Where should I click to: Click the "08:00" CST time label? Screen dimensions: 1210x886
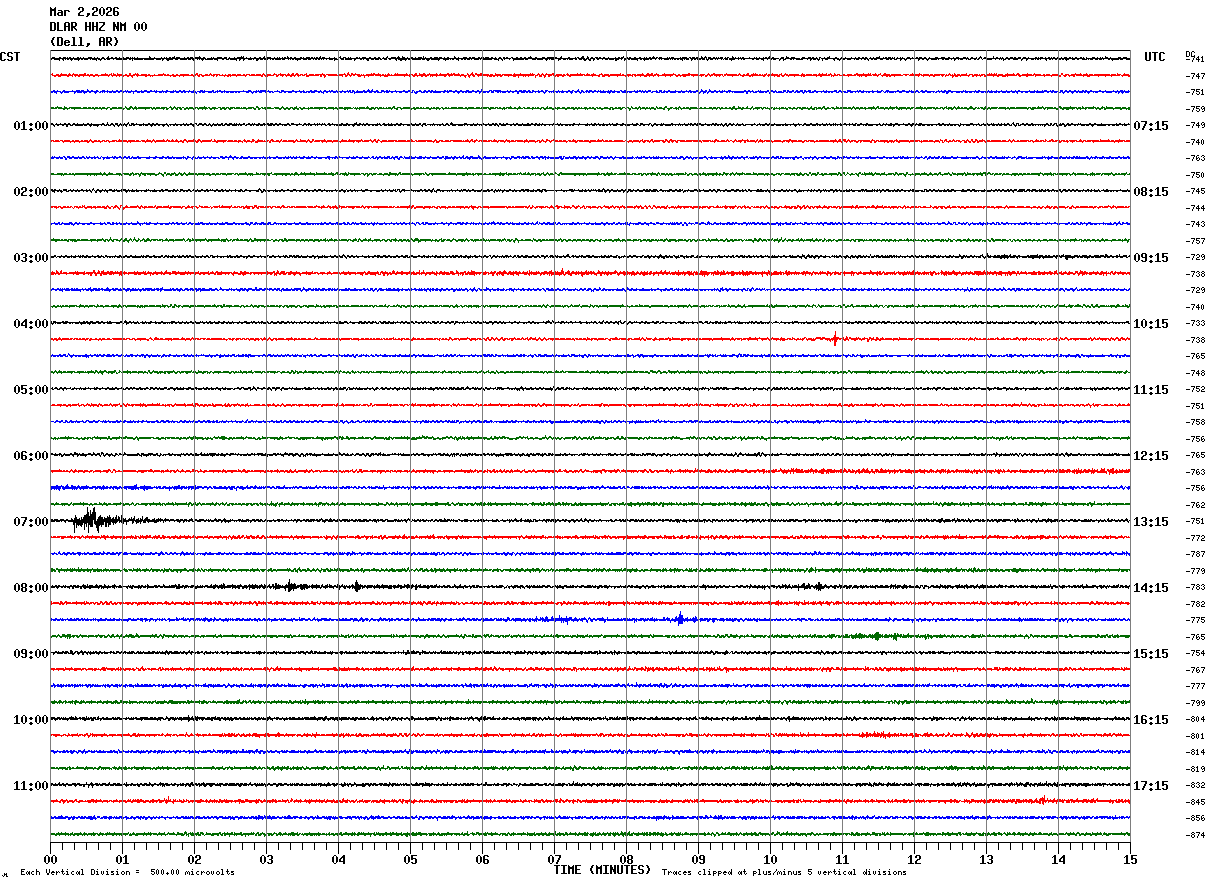[31, 588]
